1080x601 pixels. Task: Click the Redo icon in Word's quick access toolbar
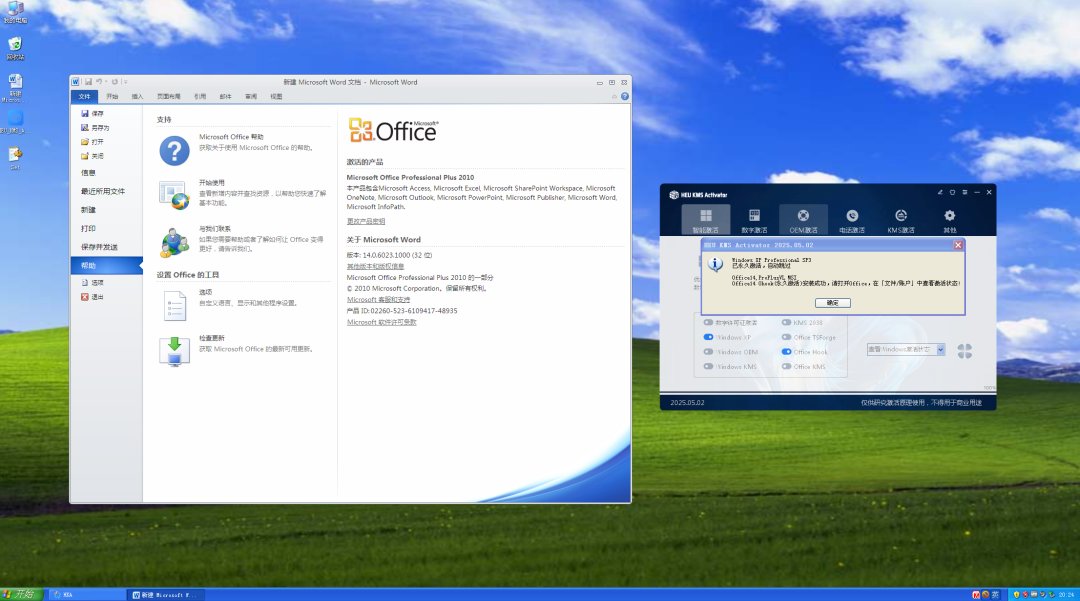coord(115,82)
